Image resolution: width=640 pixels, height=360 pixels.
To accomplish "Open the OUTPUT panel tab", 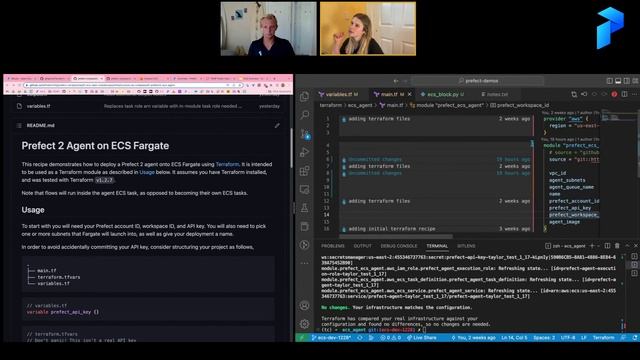I will [x=362, y=246].
